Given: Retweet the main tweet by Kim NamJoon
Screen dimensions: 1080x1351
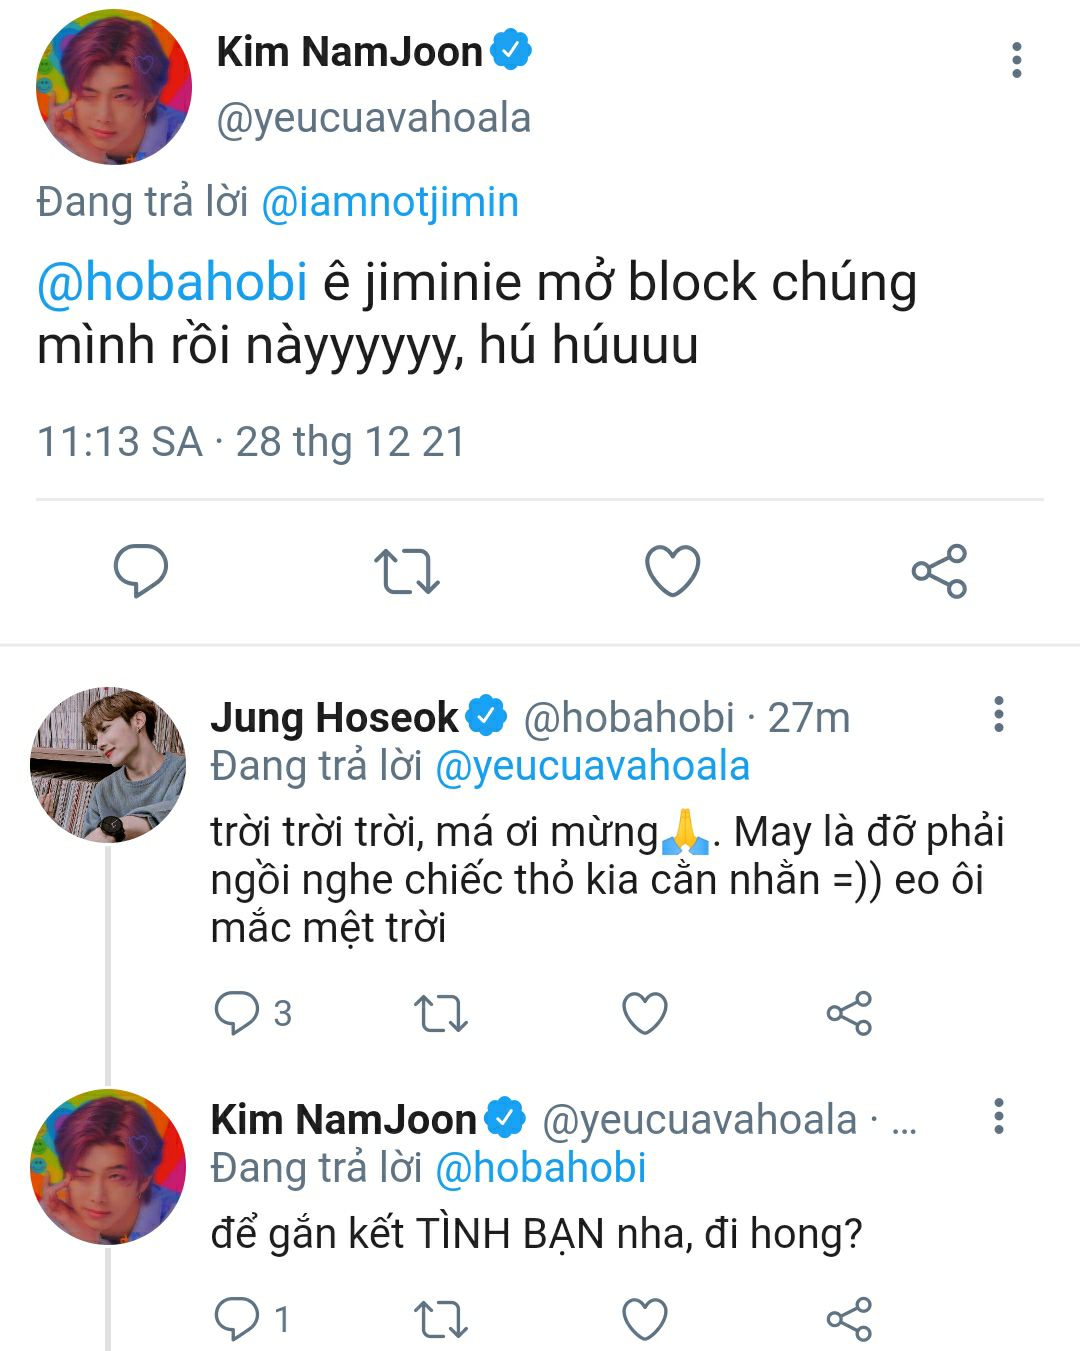Looking at the screenshot, I should 406,571.
